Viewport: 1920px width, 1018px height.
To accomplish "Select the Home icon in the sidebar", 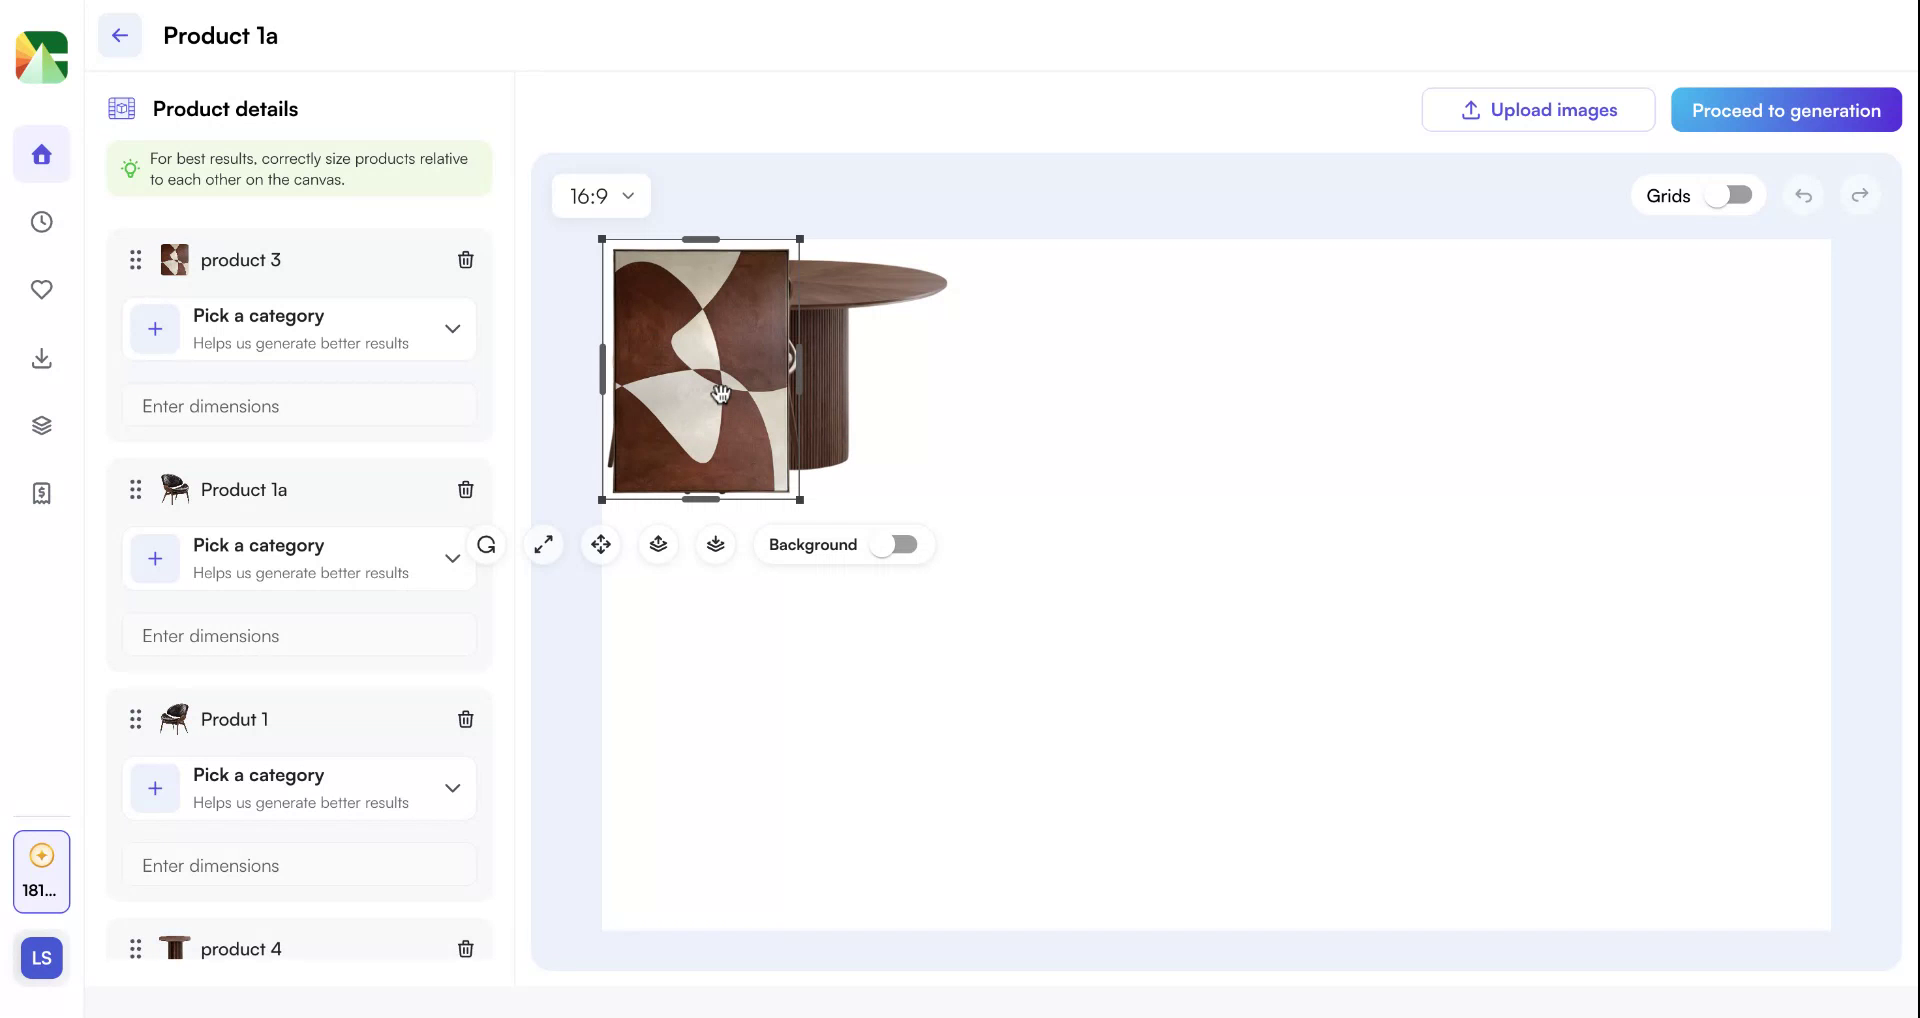I will pyautogui.click(x=41, y=154).
